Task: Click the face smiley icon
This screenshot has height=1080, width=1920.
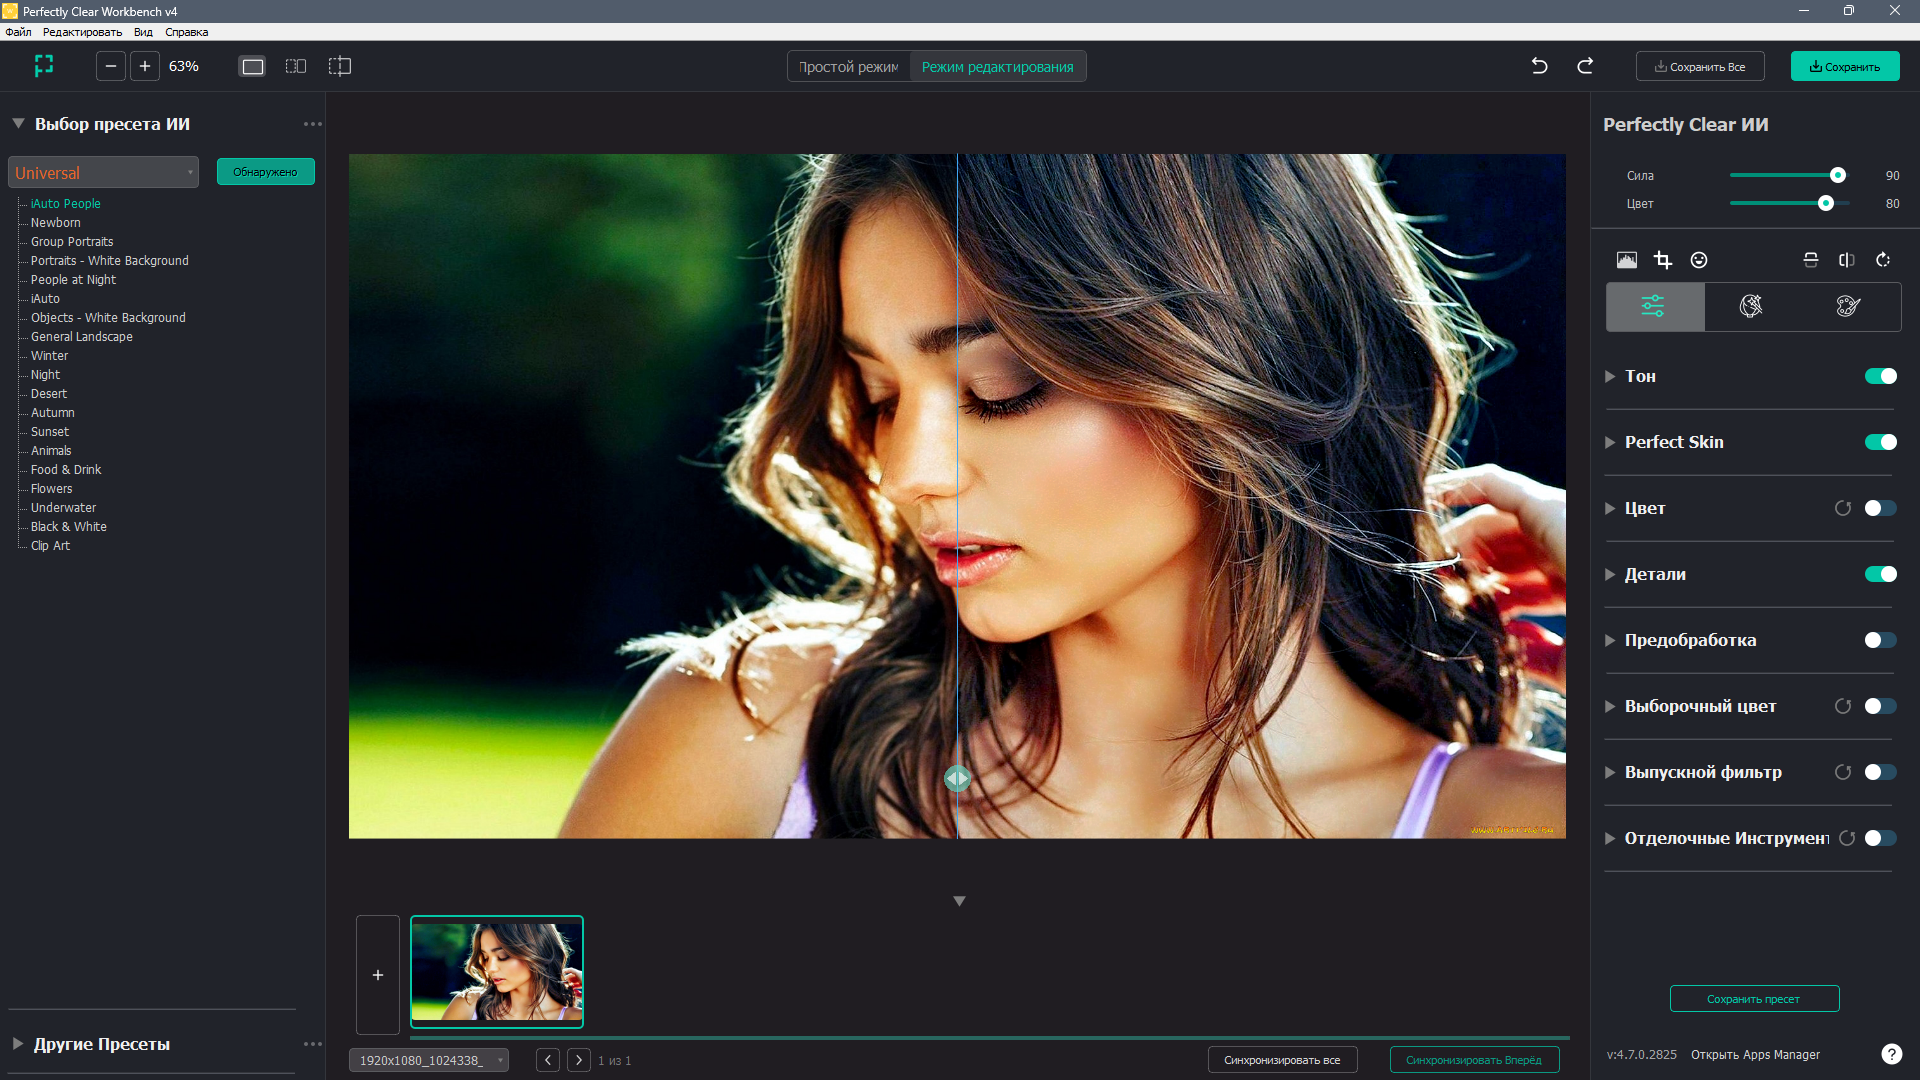Action: click(1699, 260)
